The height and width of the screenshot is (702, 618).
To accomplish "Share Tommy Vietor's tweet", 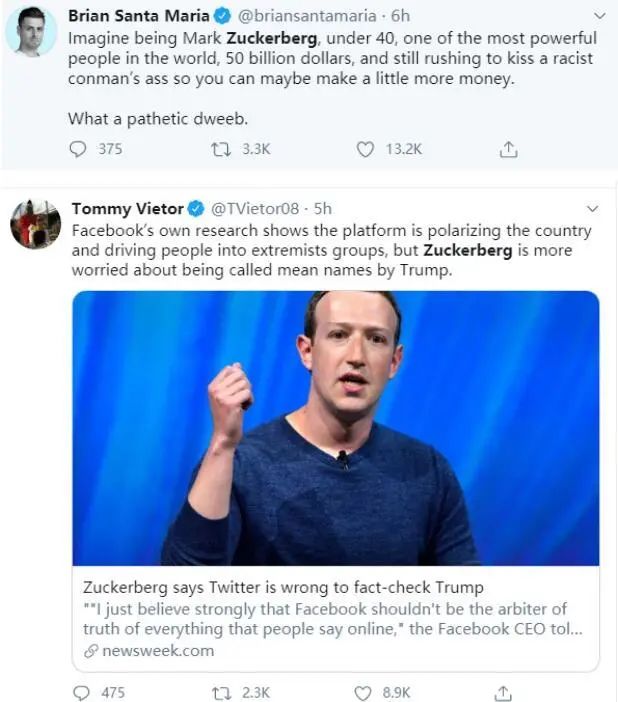I will [x=503, y=693].
